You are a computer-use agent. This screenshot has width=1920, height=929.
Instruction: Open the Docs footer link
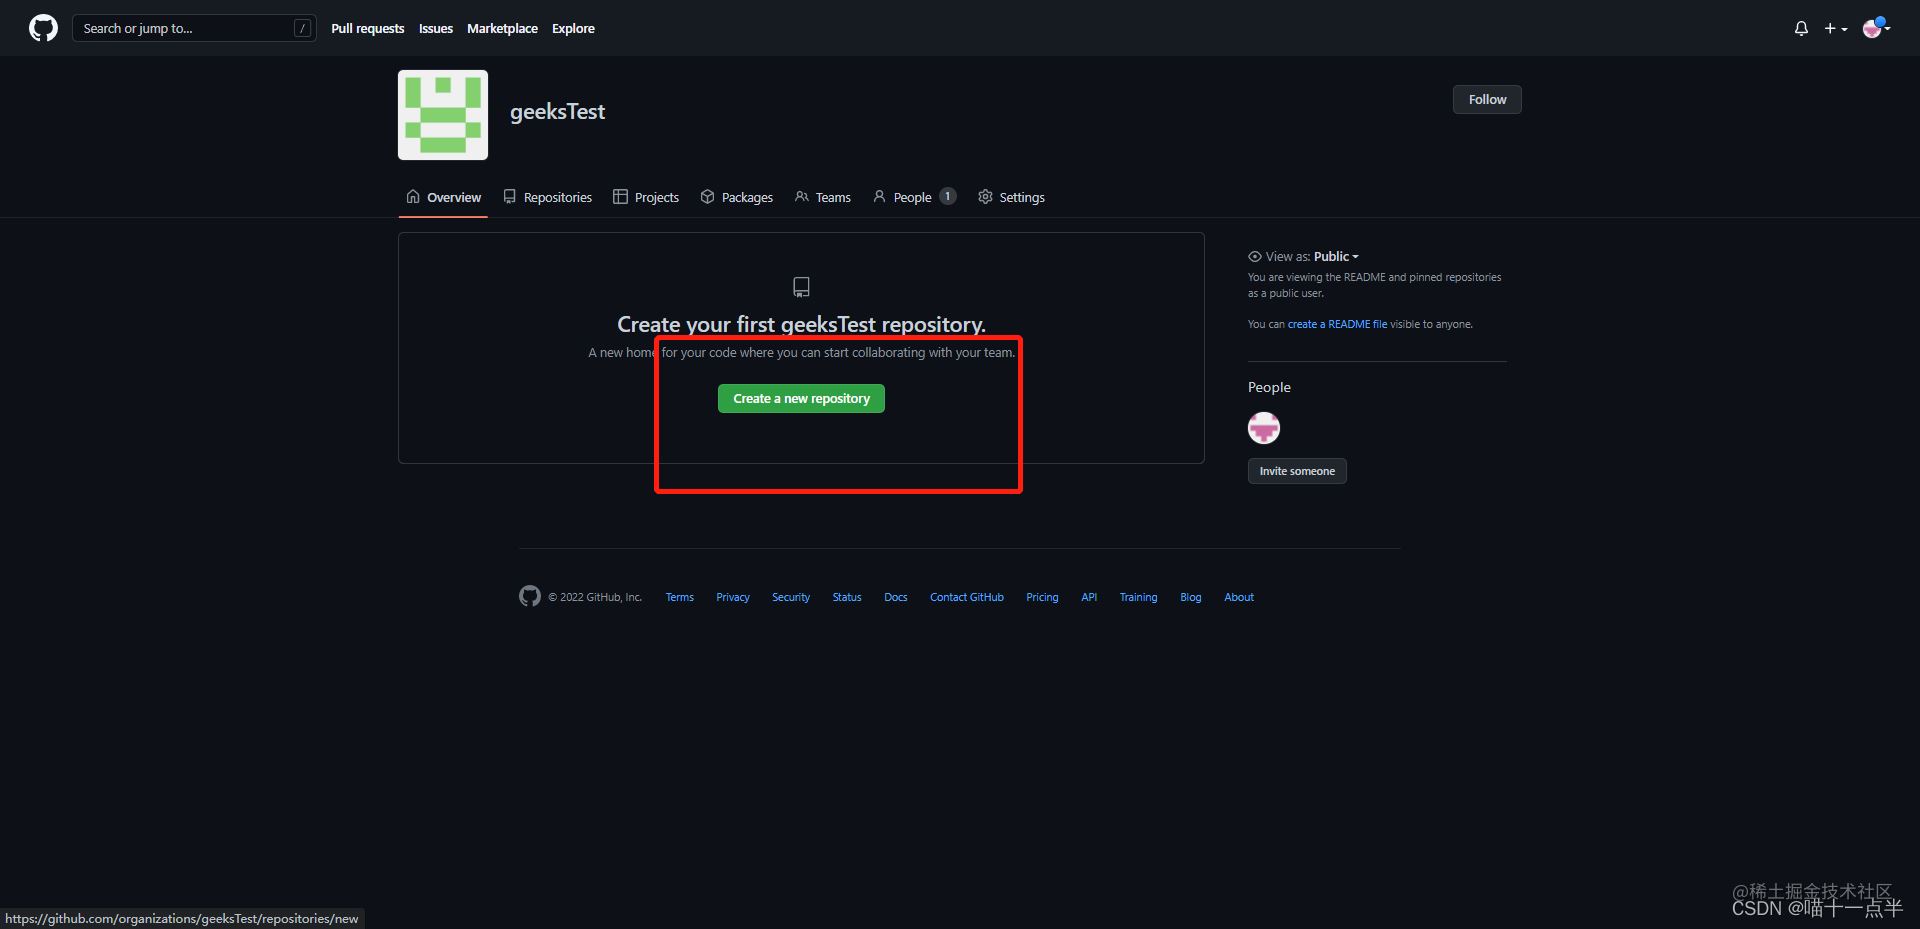click(x=896, y=597)
